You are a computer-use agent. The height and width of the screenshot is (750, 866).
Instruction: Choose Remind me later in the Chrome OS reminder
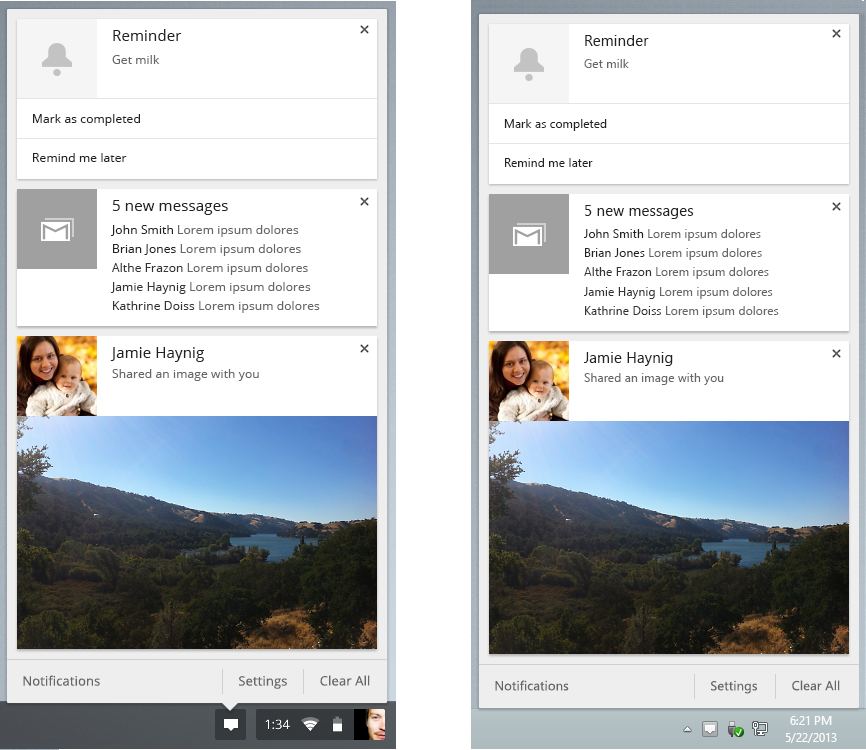pyautogui.click(x=197, y=159)
